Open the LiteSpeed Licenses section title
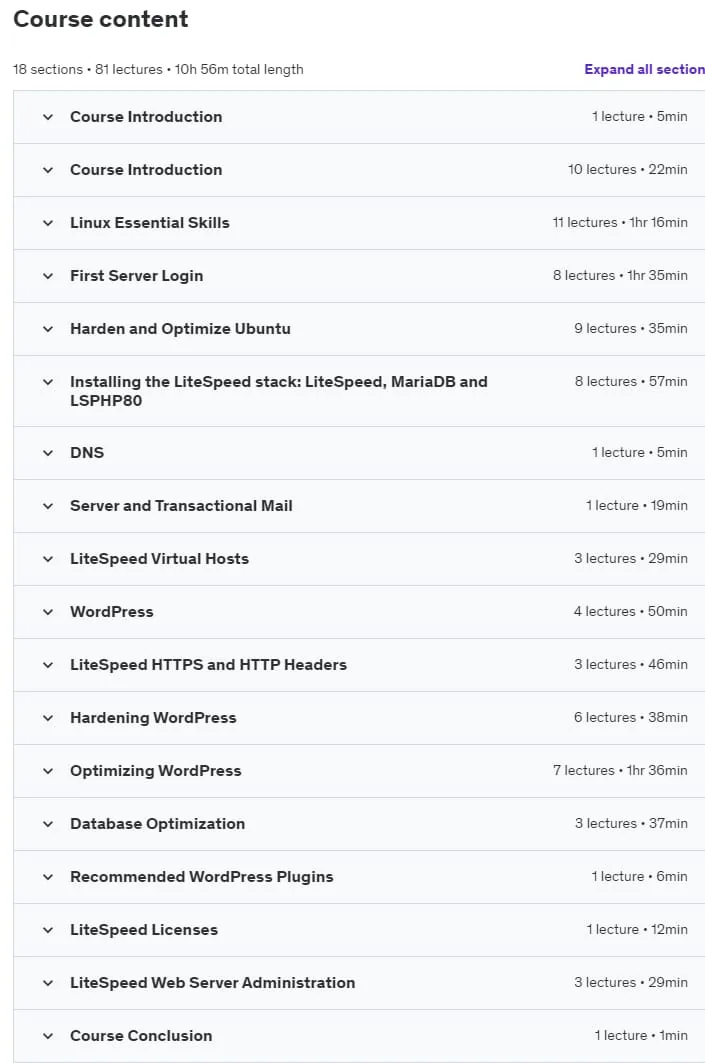Viewport: 705px width, 1063px height. click(x=144, y=930)
